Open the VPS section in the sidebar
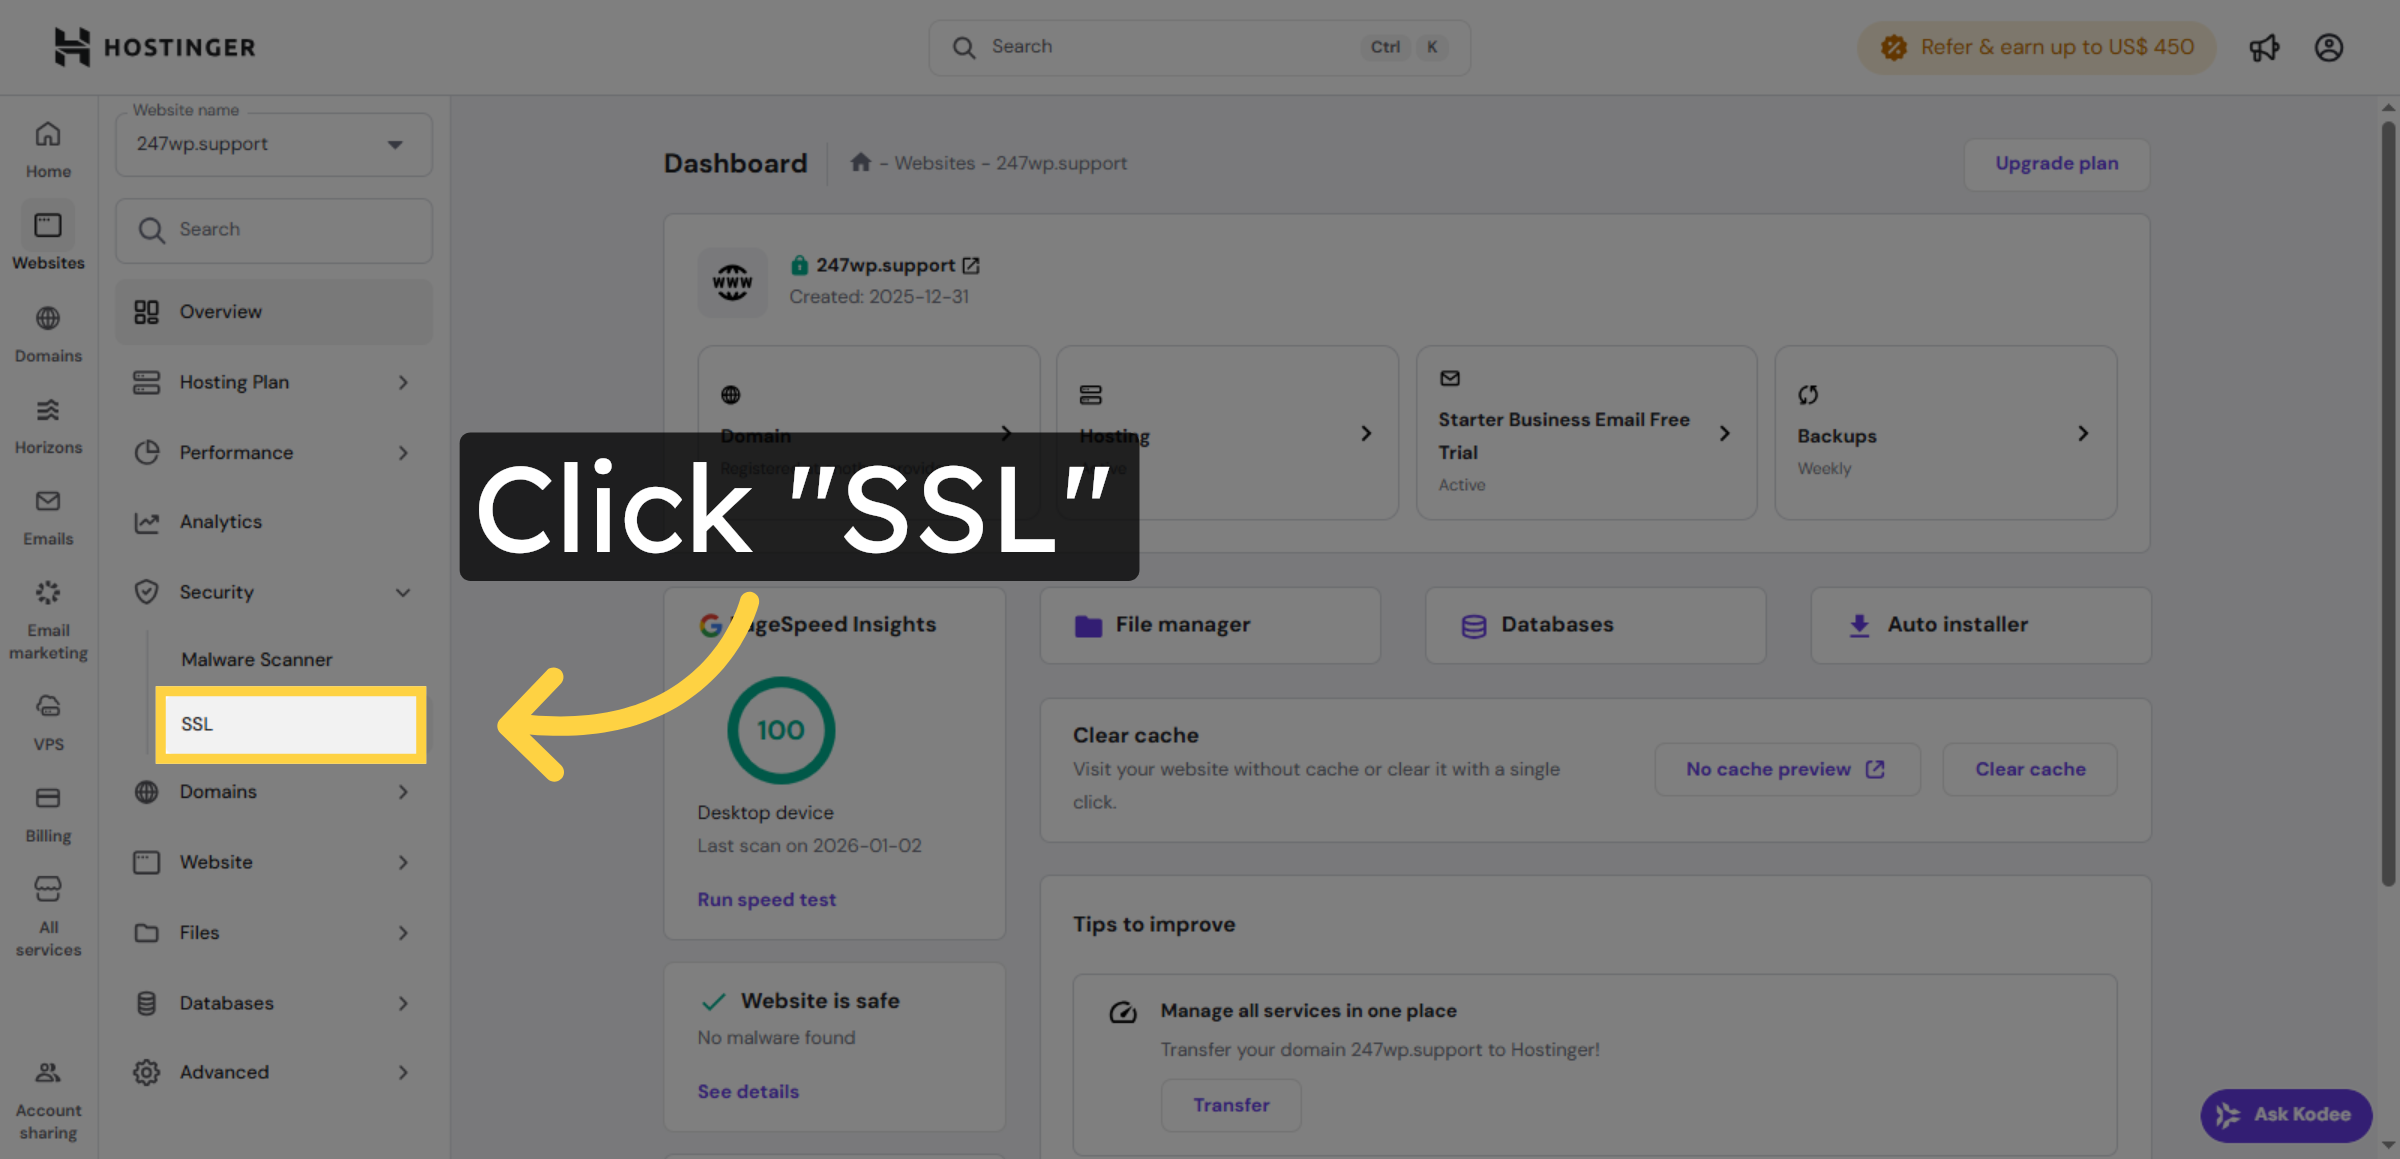 coord(47,719)
